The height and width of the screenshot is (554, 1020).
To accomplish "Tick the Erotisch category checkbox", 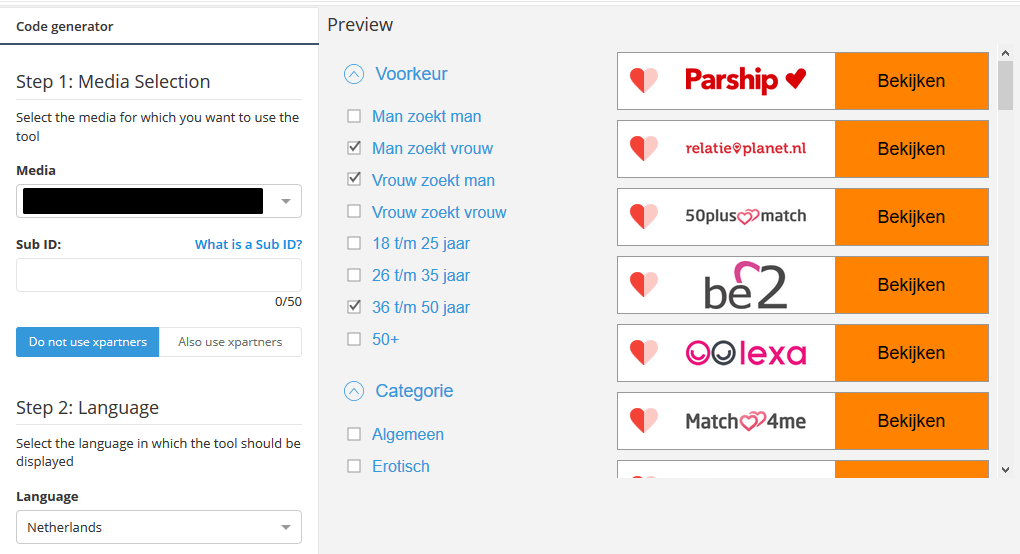I will [x=354, y=466].
